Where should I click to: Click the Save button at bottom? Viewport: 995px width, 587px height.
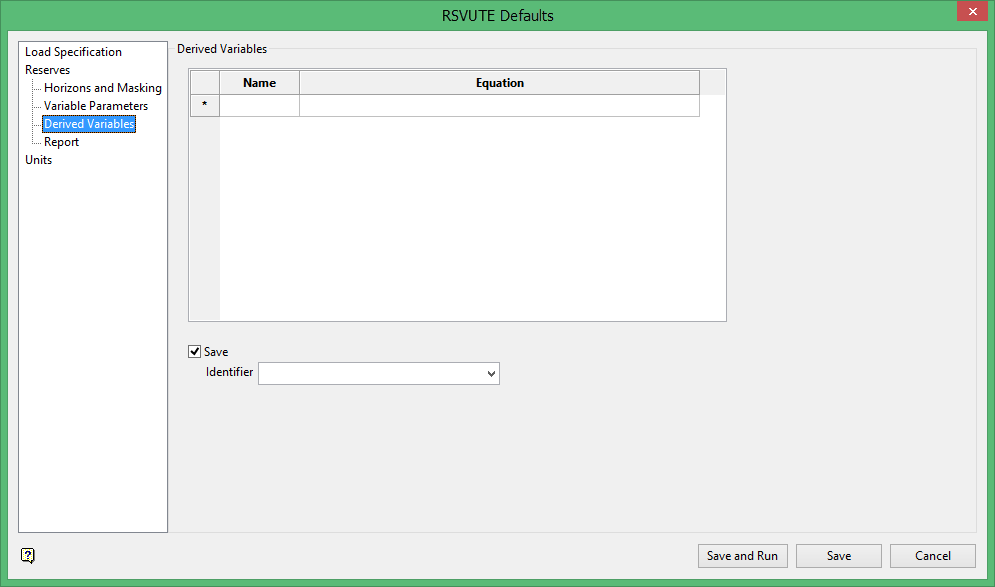click(839, 556)
